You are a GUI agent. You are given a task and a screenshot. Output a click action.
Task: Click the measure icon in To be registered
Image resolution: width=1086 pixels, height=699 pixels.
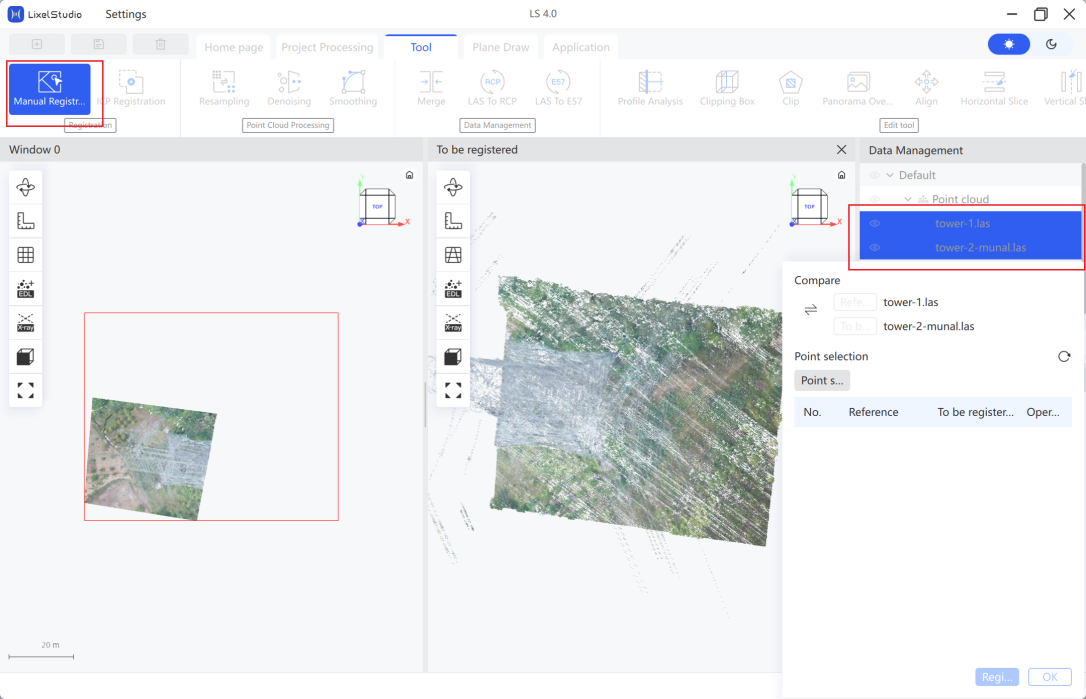tap(453, 221)
